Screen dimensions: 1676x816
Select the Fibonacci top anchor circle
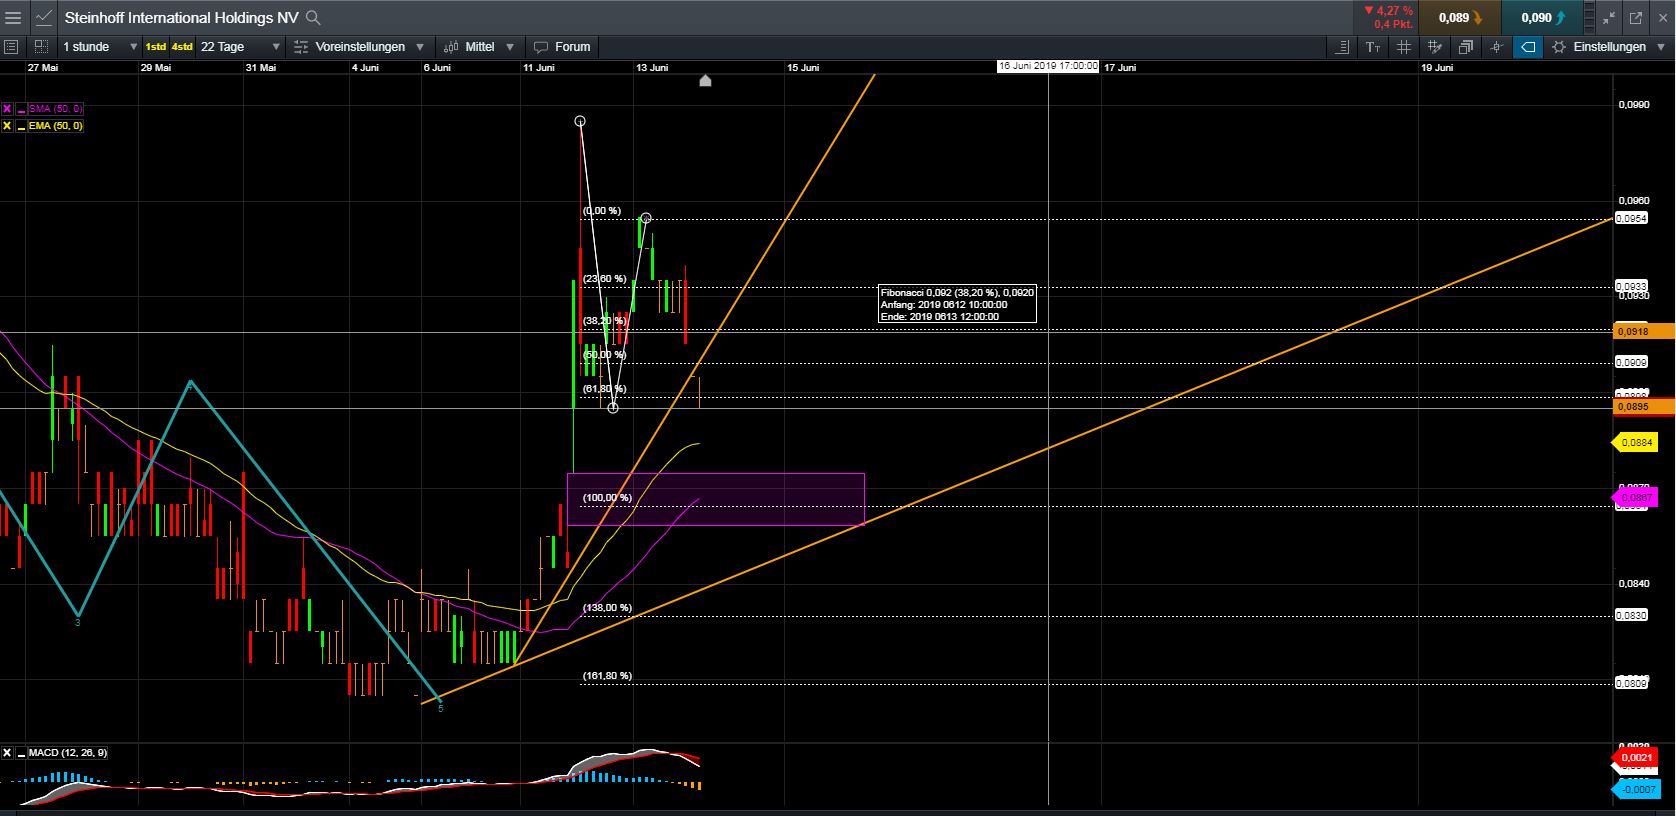[580, 121]
